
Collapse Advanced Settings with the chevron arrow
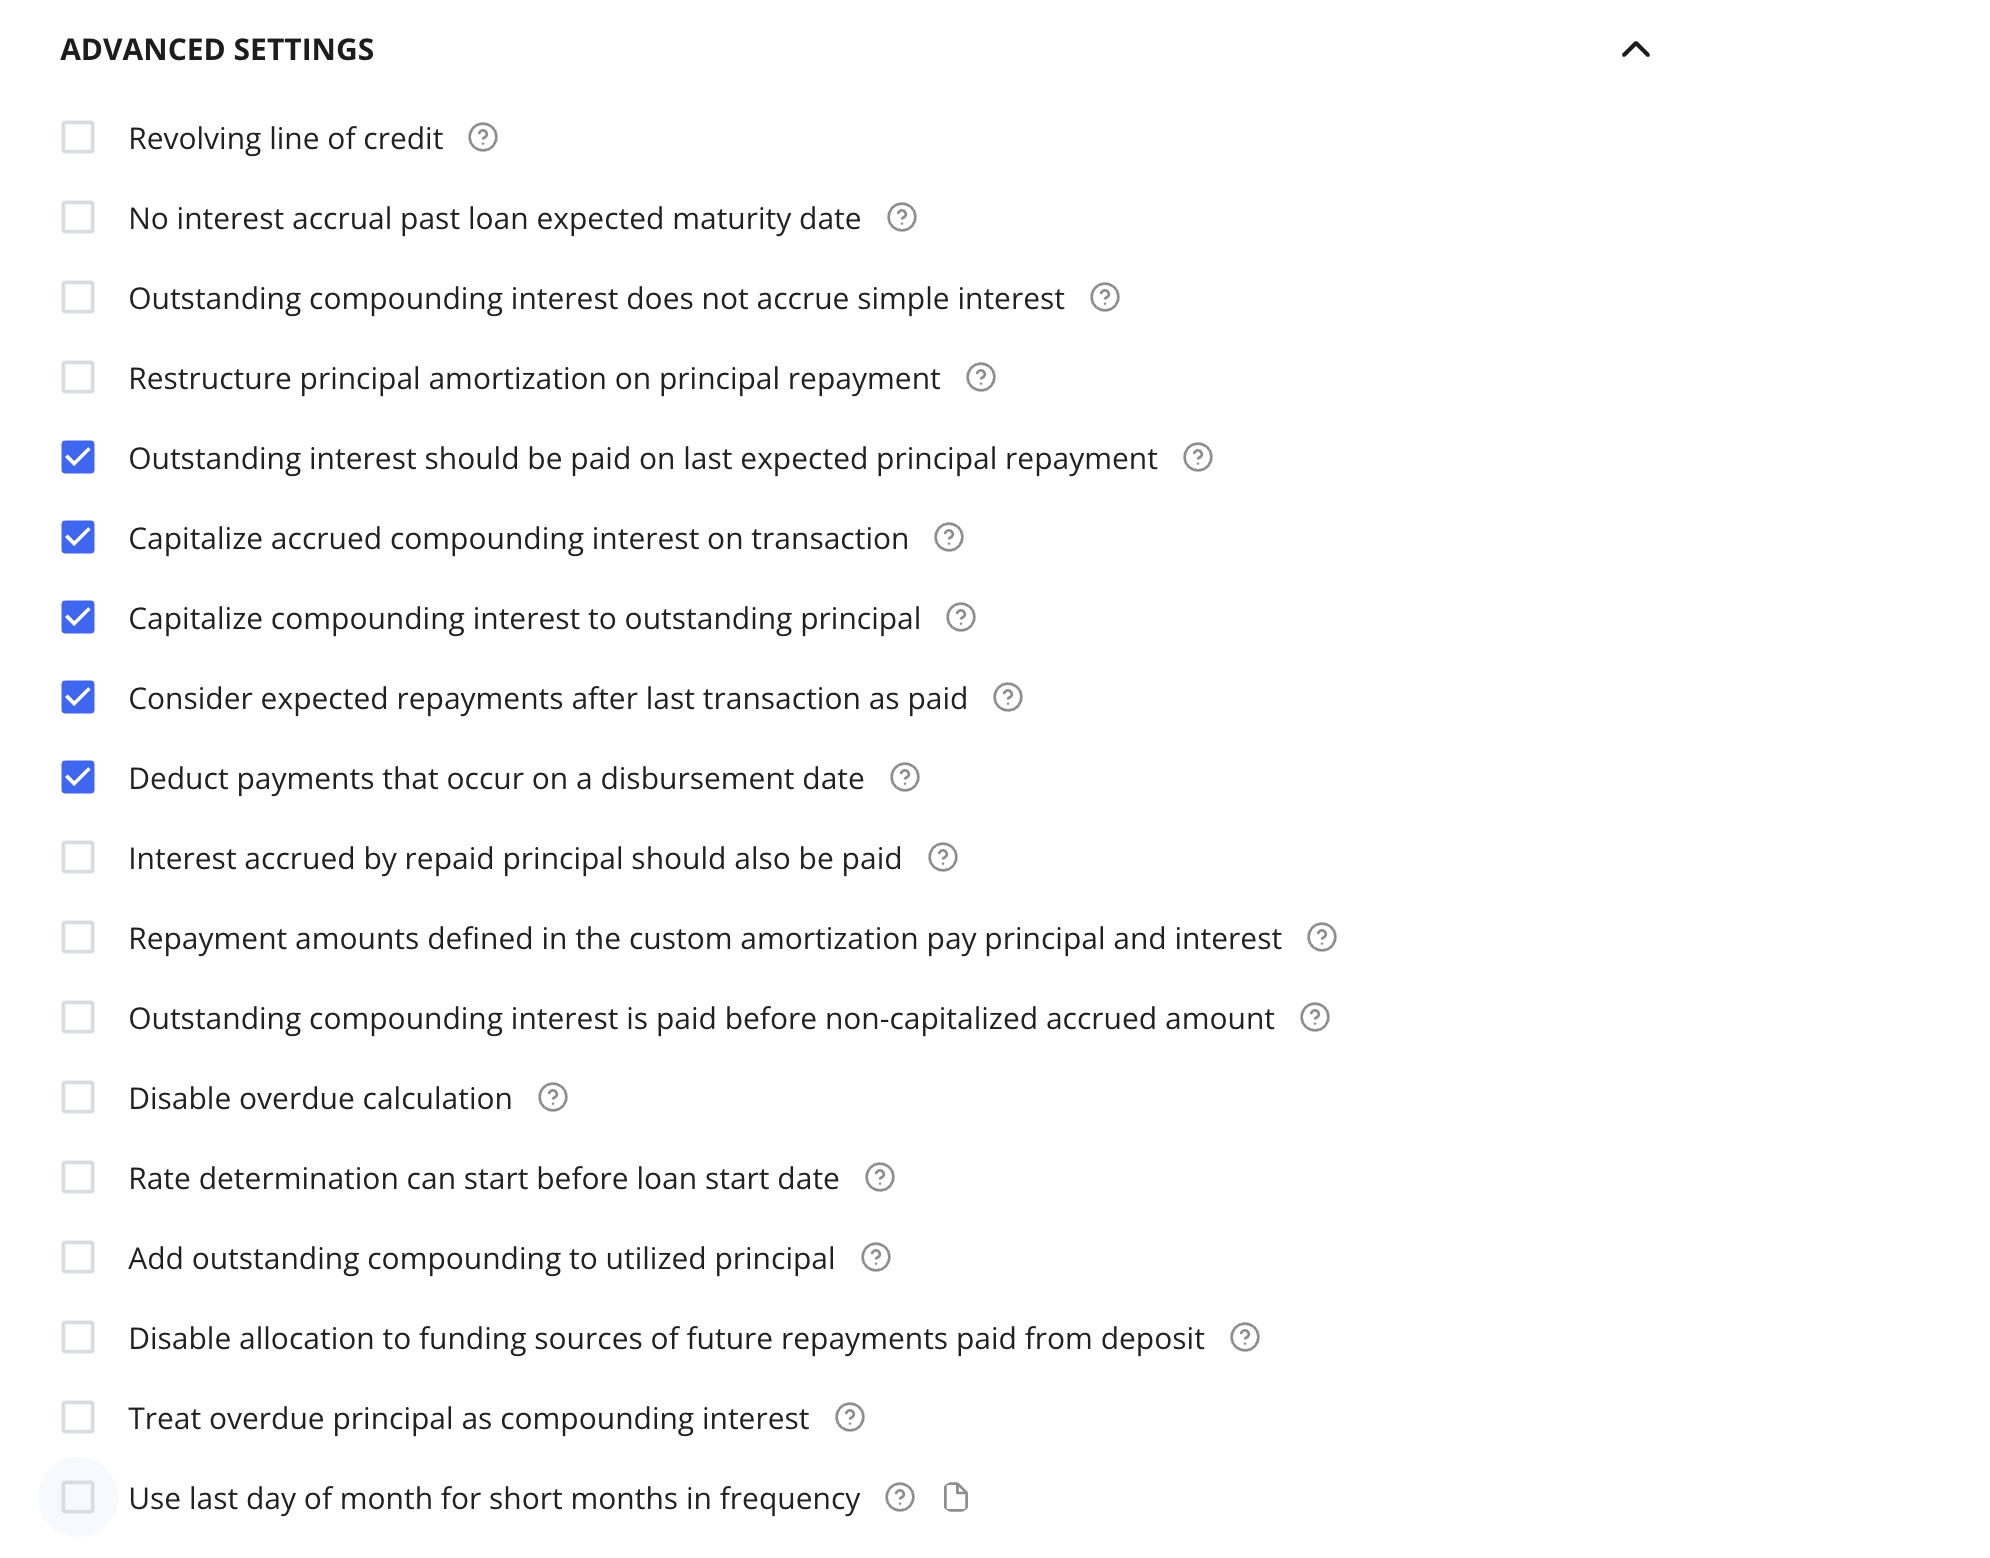point(1636,49)
